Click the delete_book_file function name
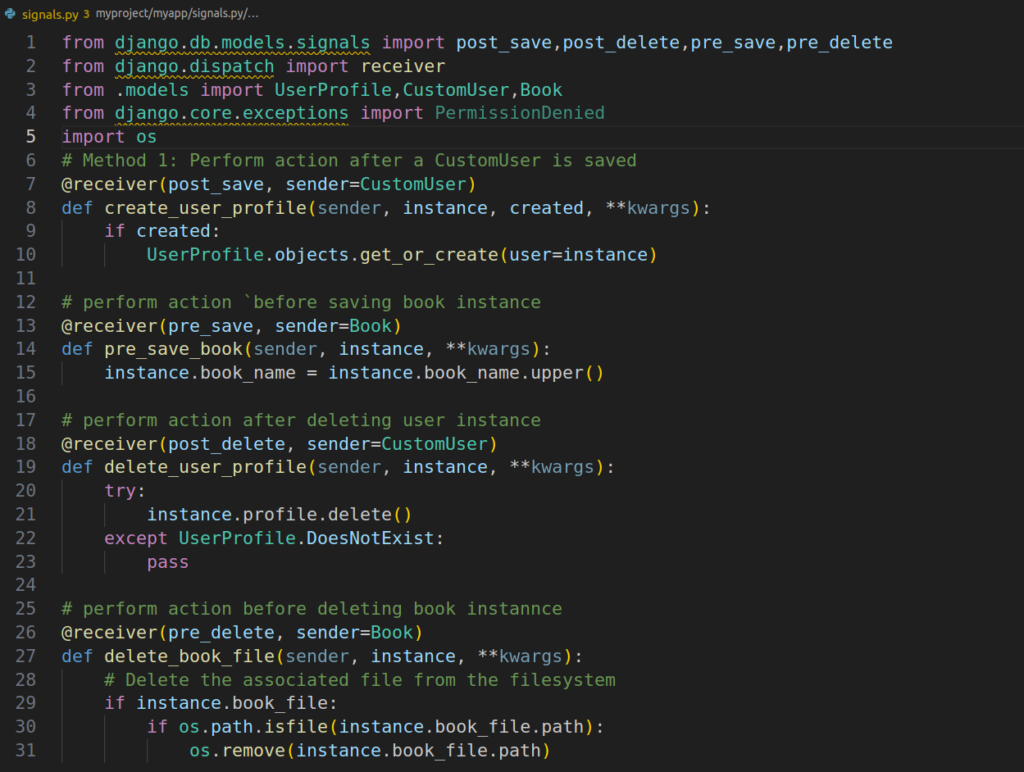 189,656
